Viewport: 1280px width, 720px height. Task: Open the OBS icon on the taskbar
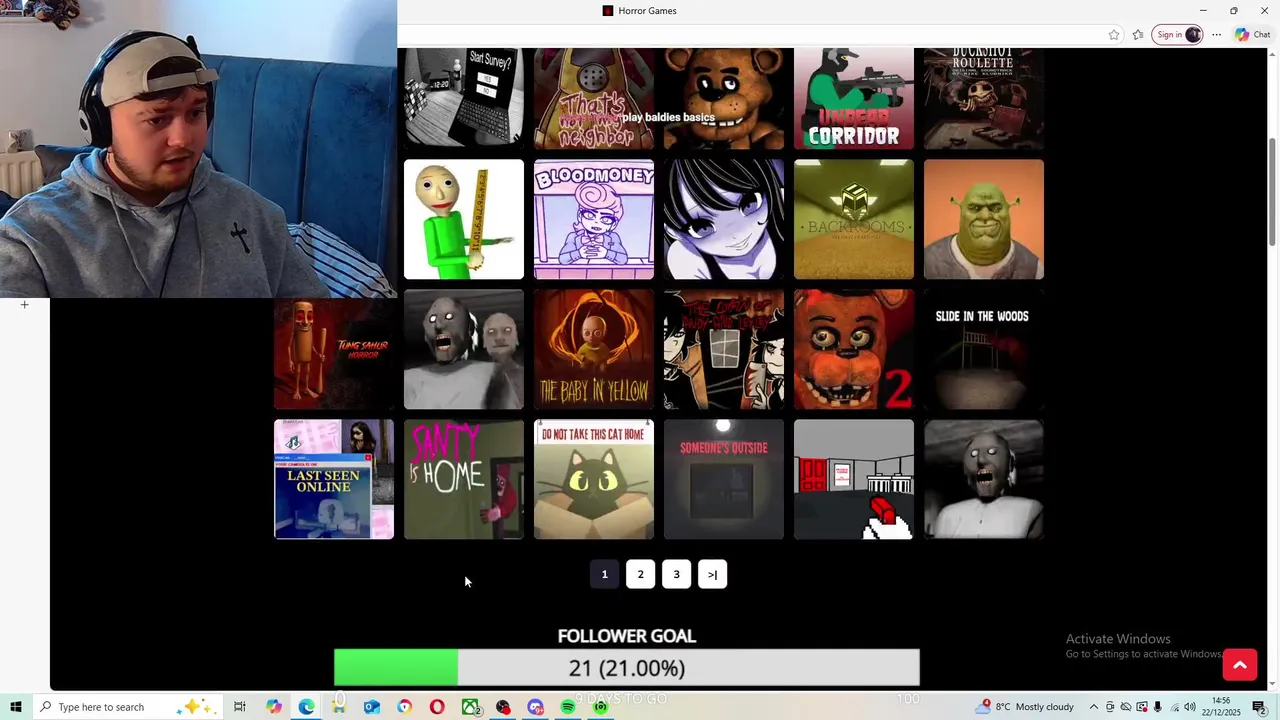[503, 707]
